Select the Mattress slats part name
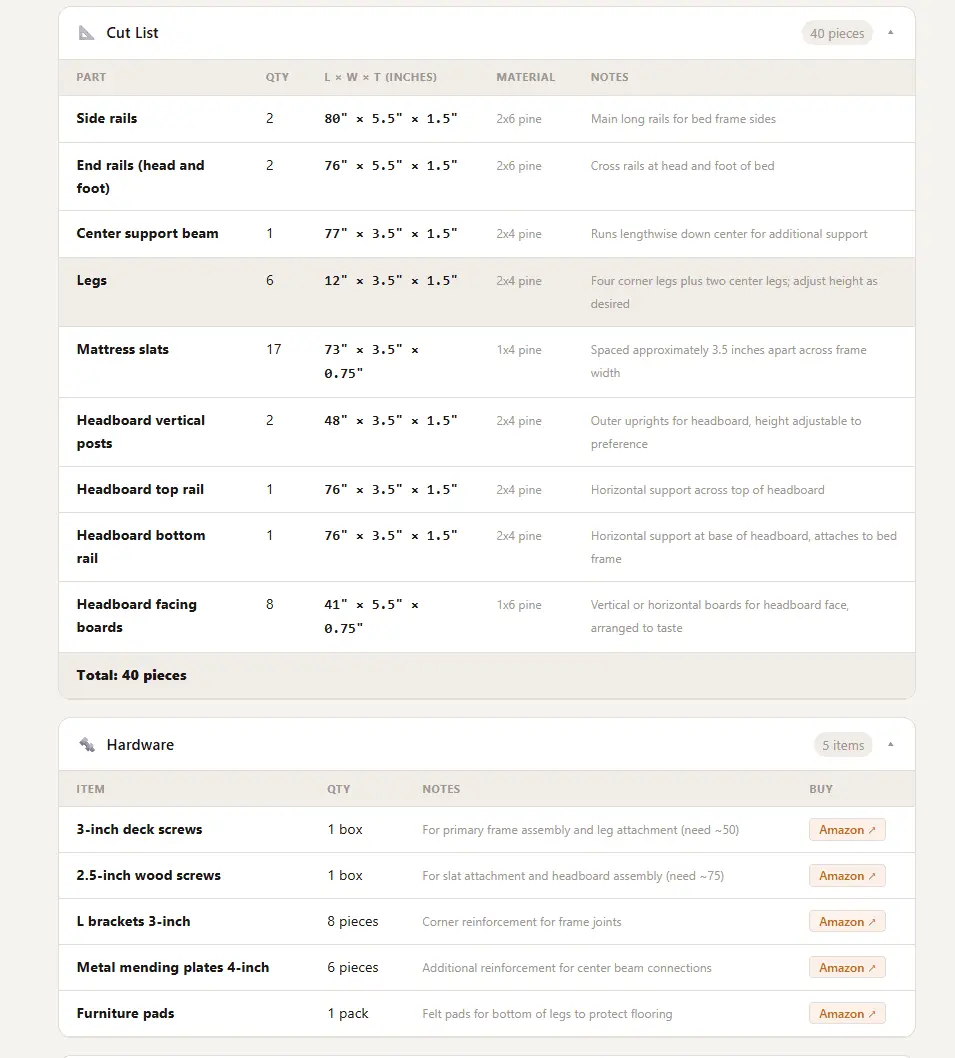The height and width of the screenshot is (1058, 955). pyautogui.click(x=122, y=349)
